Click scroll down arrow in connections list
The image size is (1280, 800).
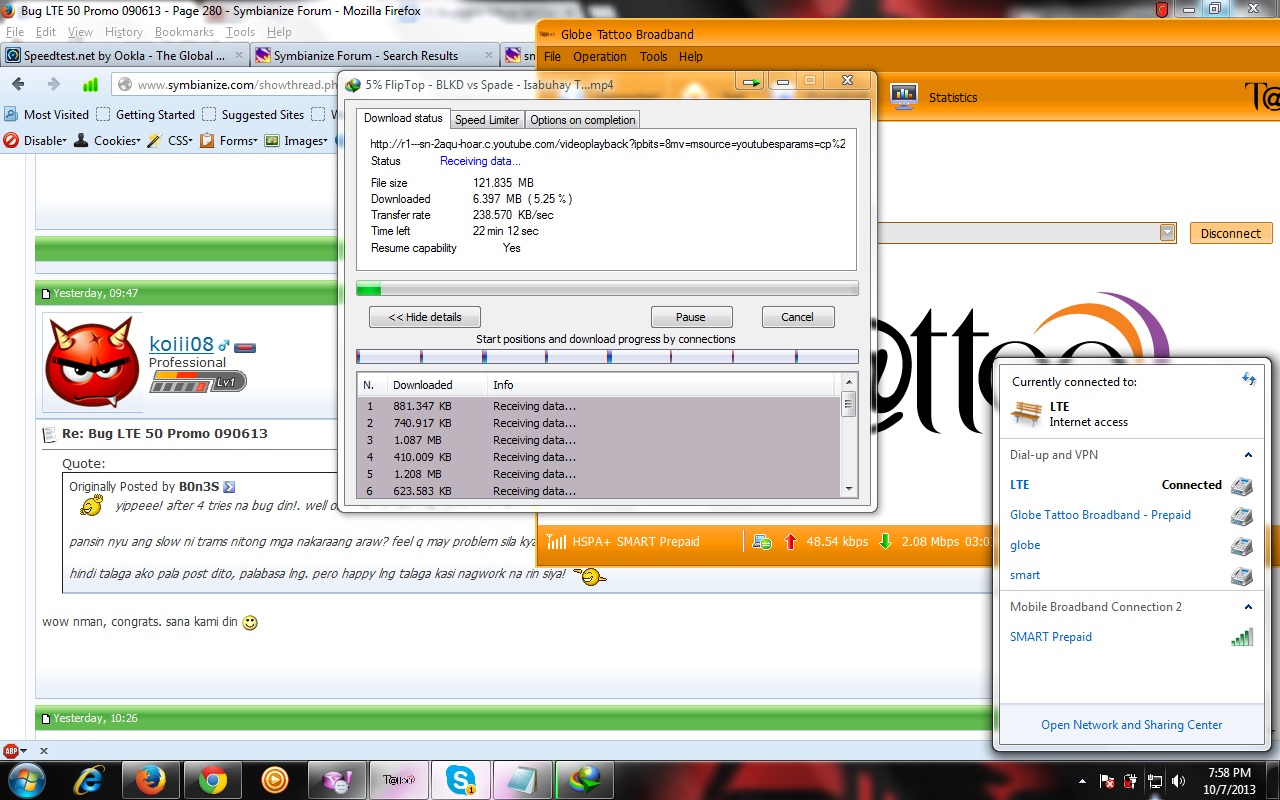pyautogui.click(x=849, y=489)
